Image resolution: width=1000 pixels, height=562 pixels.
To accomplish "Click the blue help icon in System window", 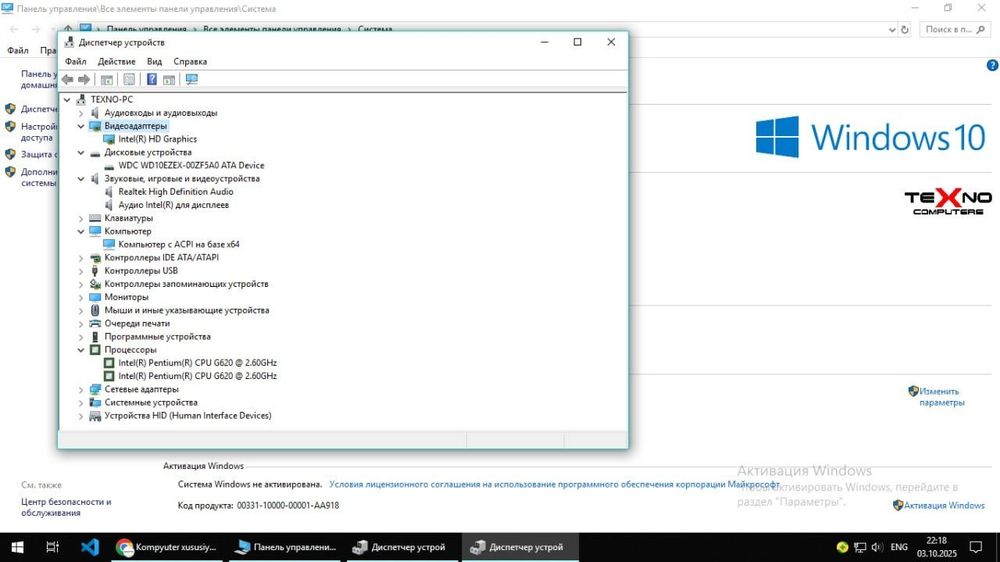I will tap(992, 65).
